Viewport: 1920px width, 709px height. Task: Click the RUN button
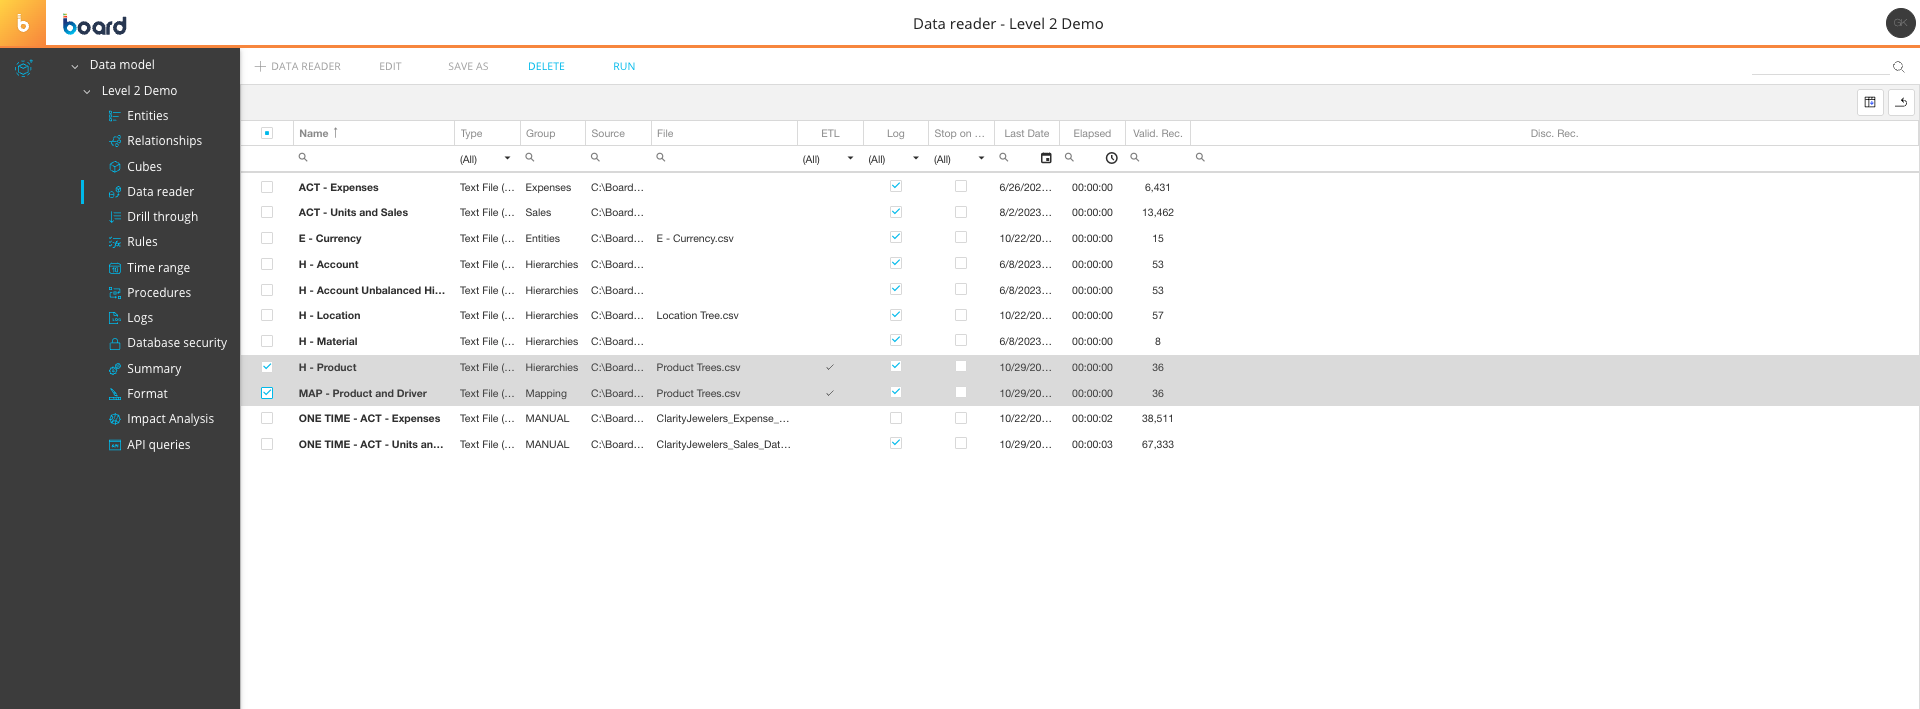(624, 67)
